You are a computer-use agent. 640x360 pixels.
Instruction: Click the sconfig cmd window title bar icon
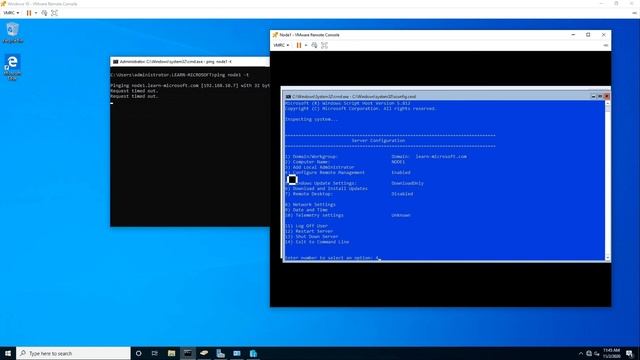click(289, 97)
